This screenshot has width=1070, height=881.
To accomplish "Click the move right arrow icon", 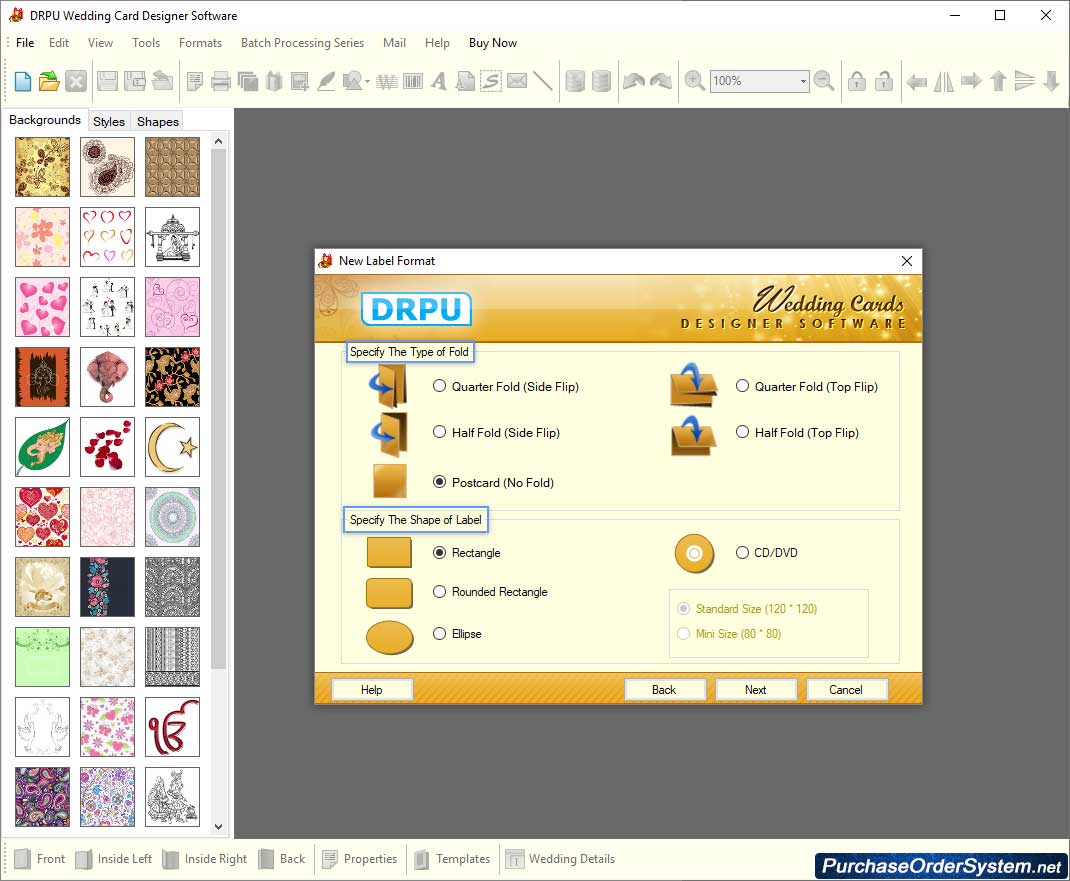I will [x=970, y=81].
